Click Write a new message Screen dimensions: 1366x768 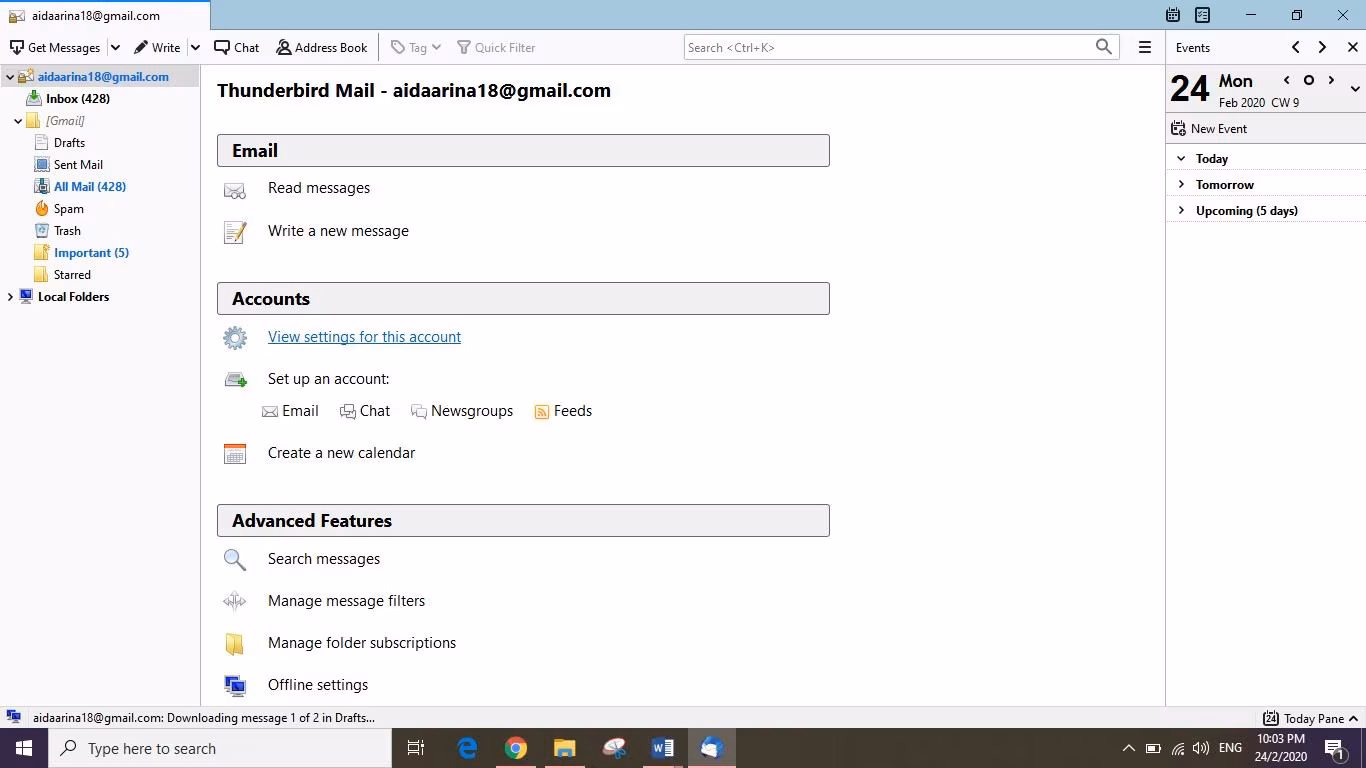coord(338,231)
